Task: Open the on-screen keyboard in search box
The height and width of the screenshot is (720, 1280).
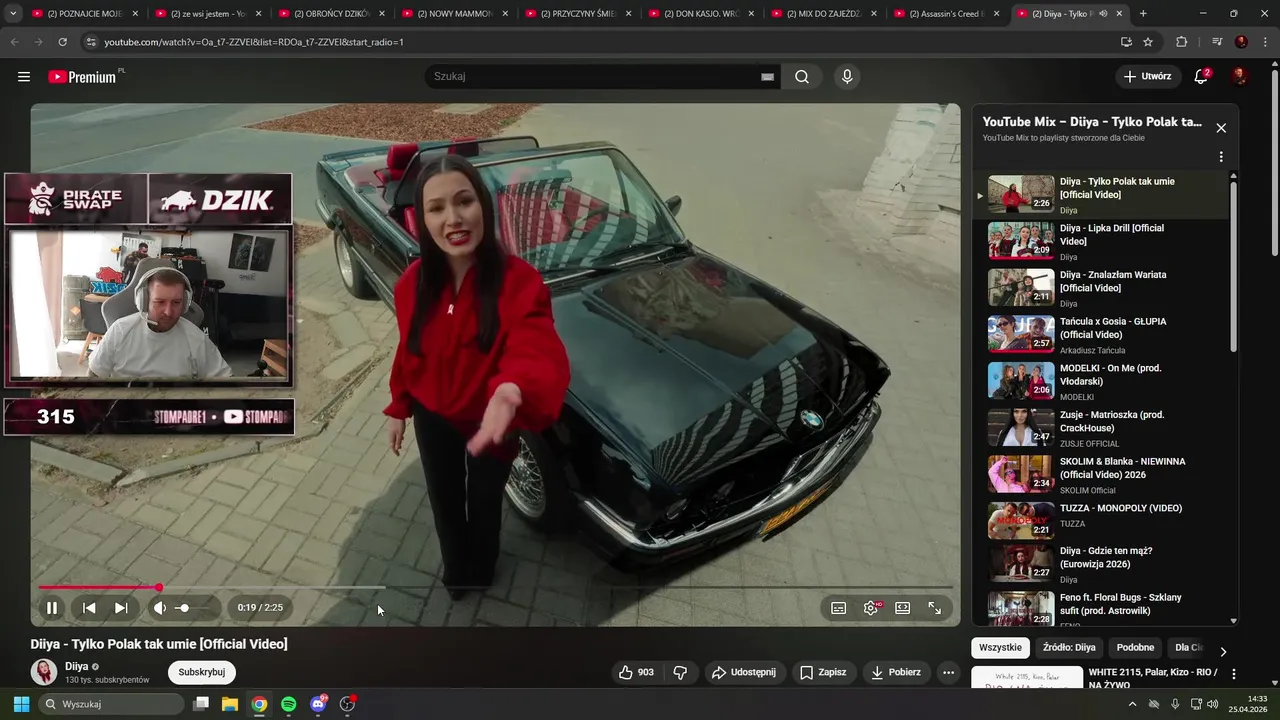Action: coord(767,77)
